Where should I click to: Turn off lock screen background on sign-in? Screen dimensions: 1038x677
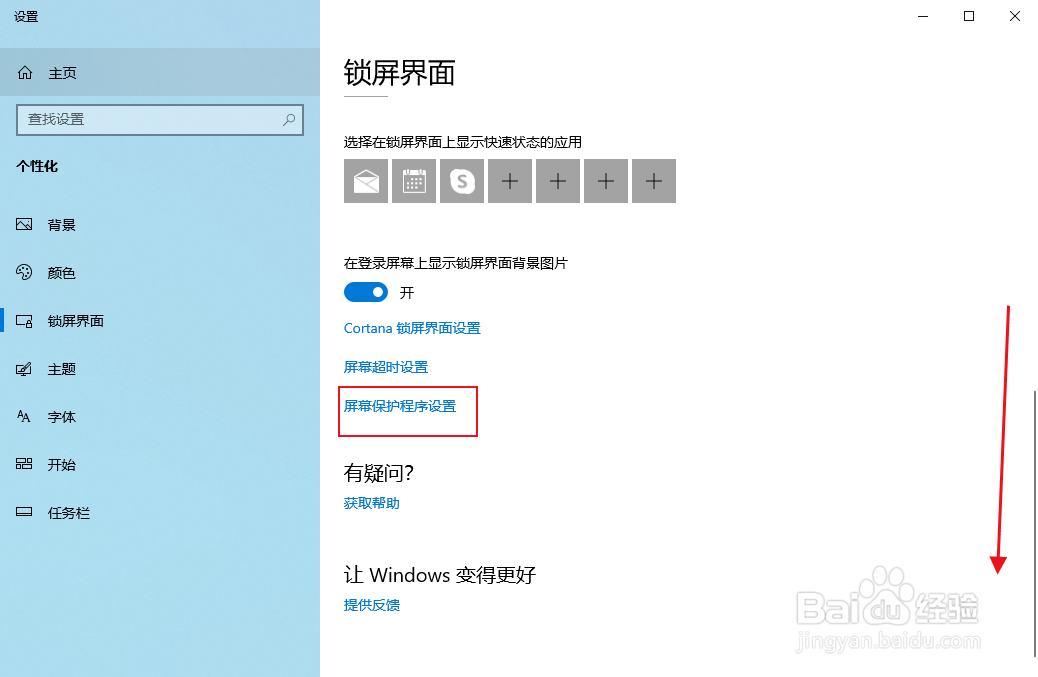click(366, 292)
